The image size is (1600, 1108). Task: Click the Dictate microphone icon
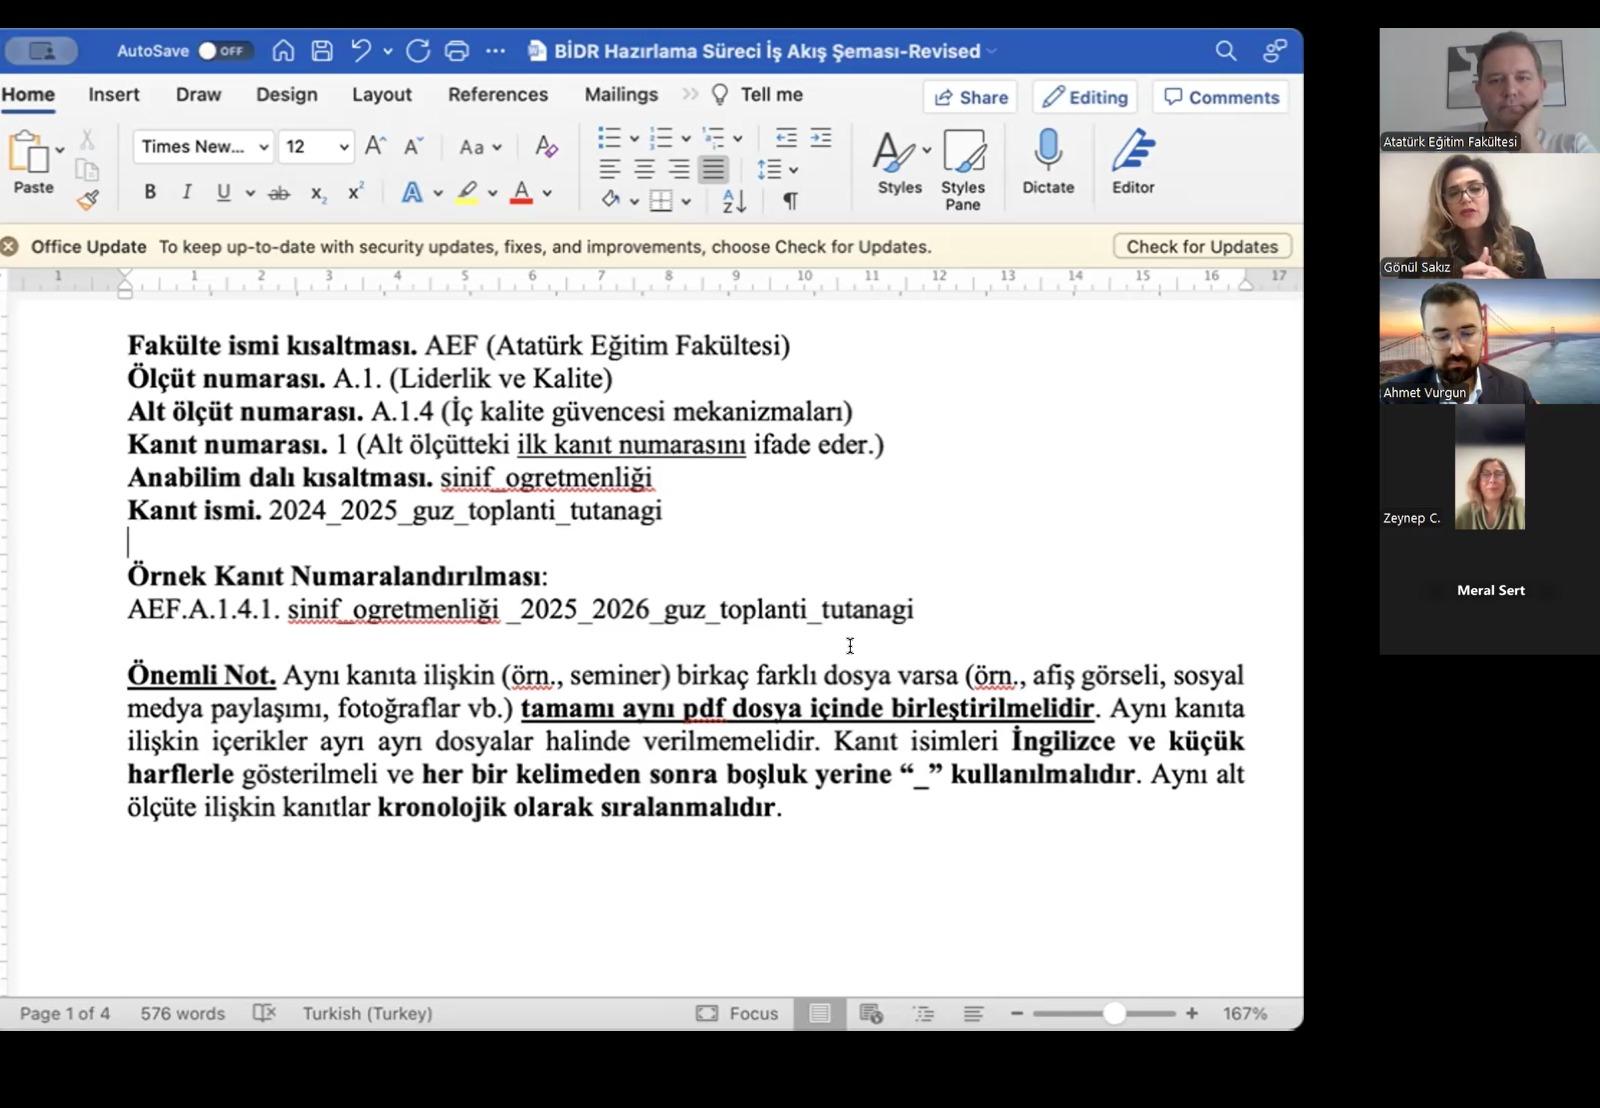1047,160
